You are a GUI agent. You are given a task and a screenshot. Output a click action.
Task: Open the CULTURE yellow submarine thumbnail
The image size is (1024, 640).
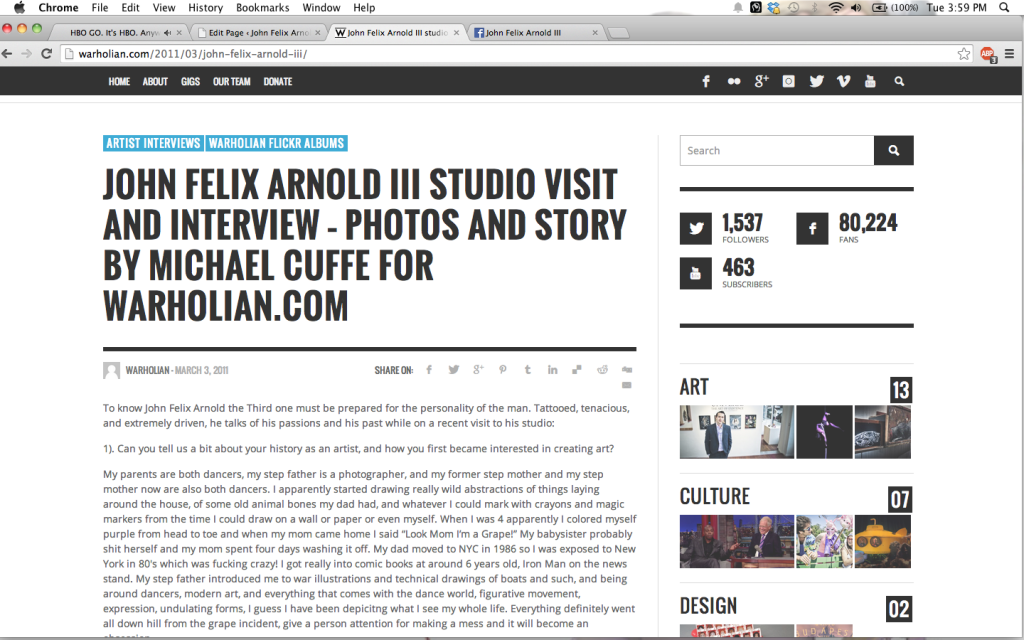[883, 541]
